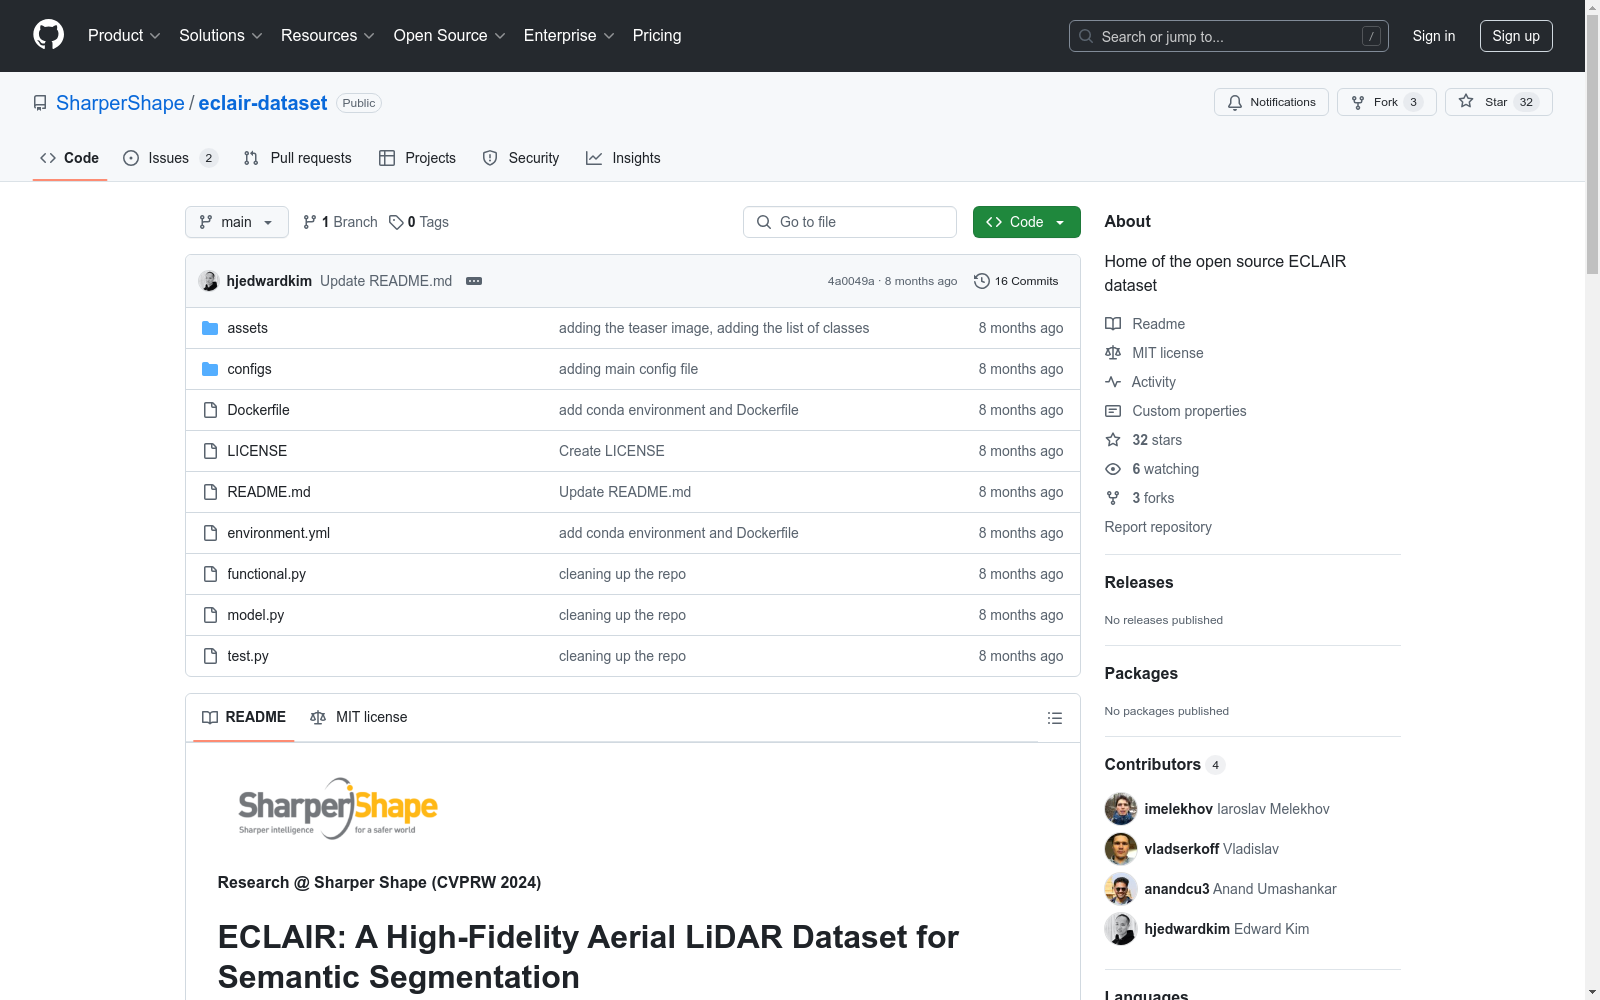Open the Pricing page link
The height and width of the screenshot is (1000, 1600).
(x=657, y=36)
